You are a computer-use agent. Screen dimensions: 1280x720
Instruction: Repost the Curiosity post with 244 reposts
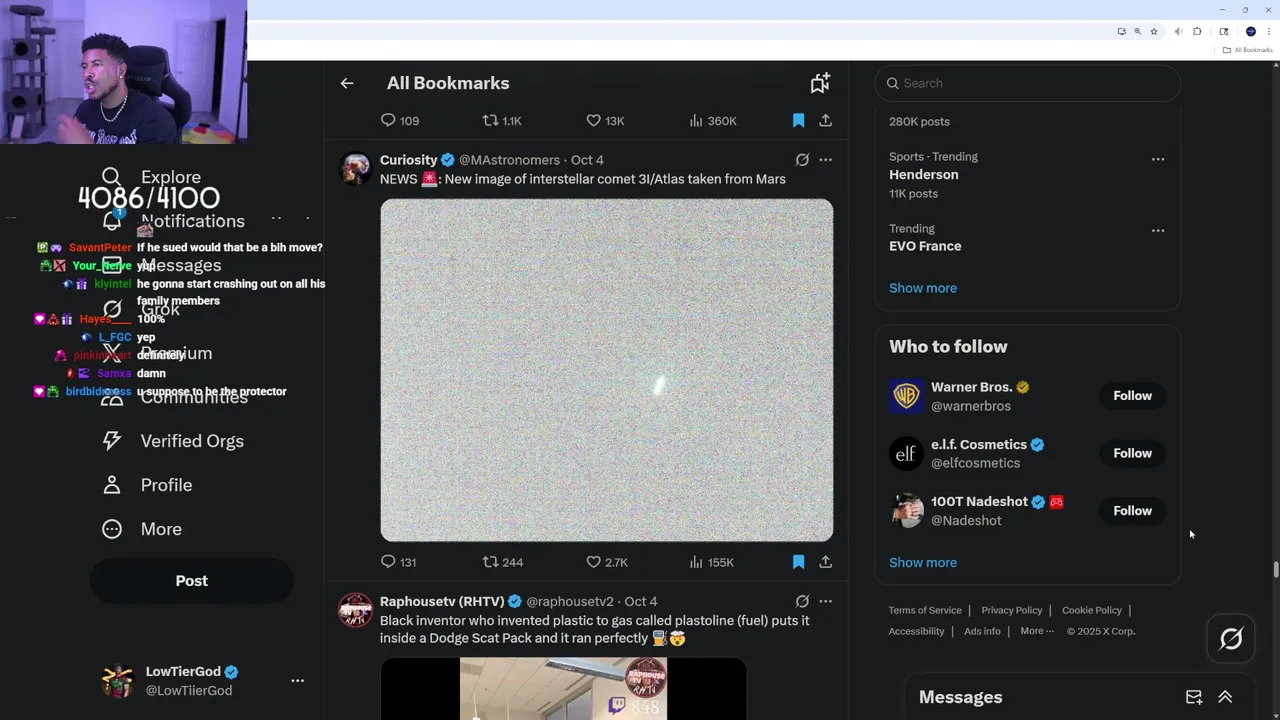tap(490, 562)
